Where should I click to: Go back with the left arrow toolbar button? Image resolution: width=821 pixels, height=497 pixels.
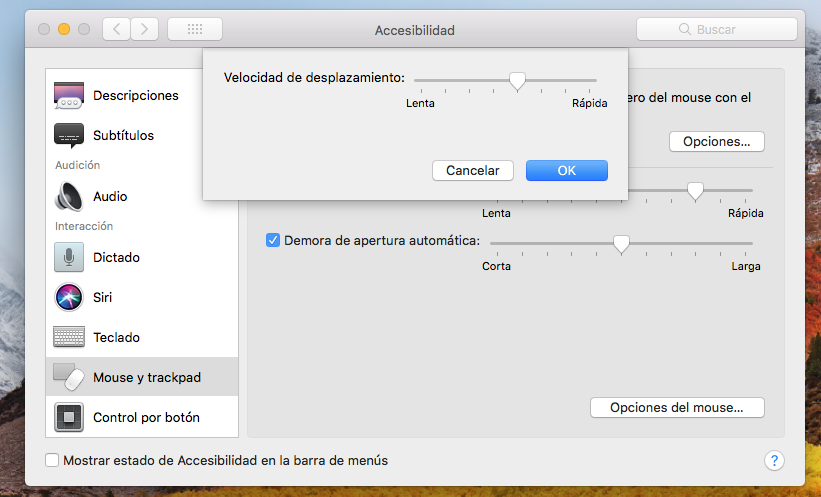click(116, 29)
